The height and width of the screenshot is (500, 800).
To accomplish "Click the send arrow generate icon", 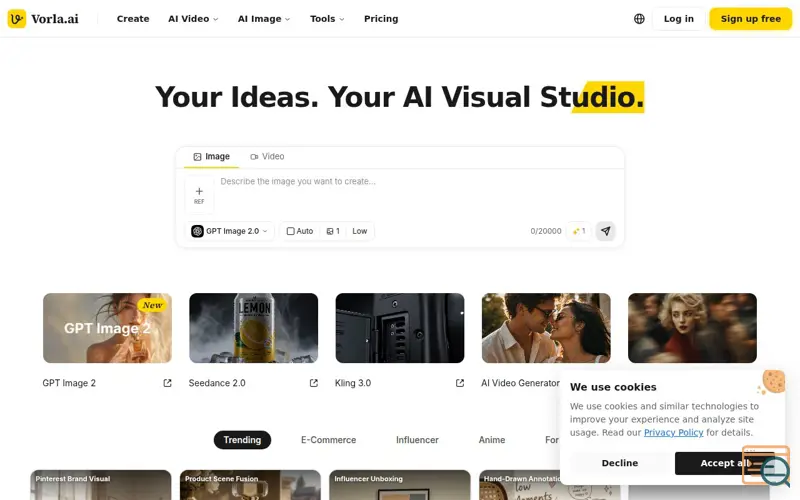I will pos(606,231).
